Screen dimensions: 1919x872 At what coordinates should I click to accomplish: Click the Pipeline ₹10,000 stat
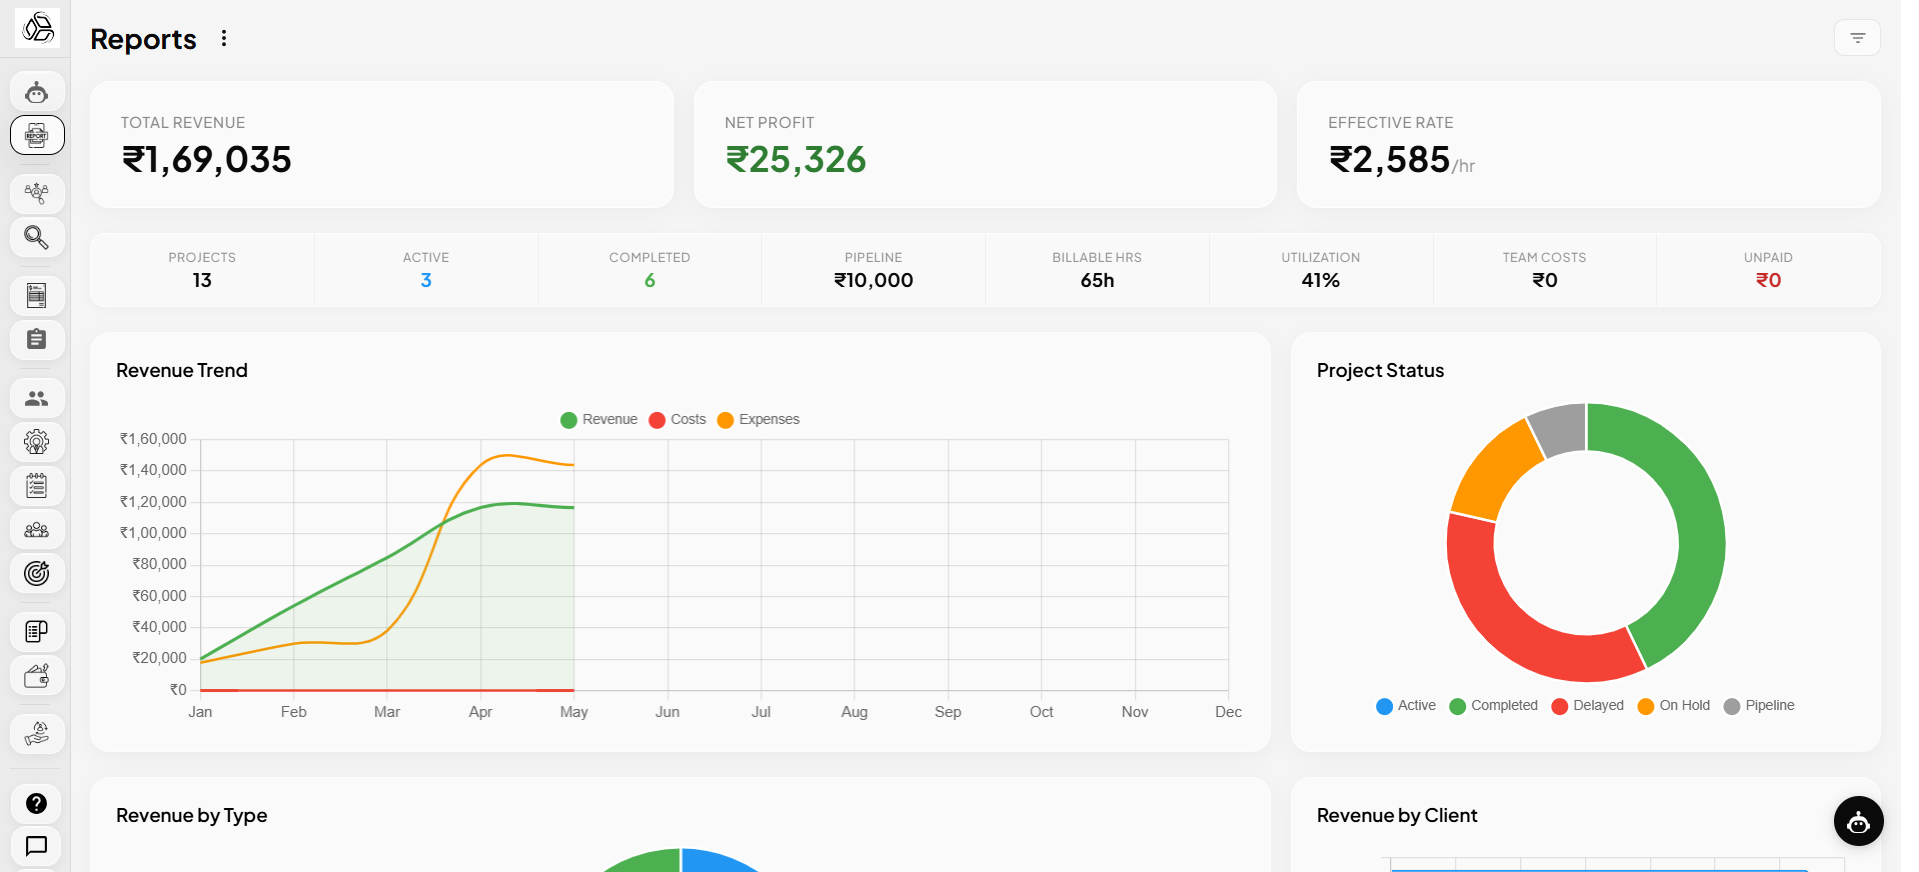click(874, 270)
